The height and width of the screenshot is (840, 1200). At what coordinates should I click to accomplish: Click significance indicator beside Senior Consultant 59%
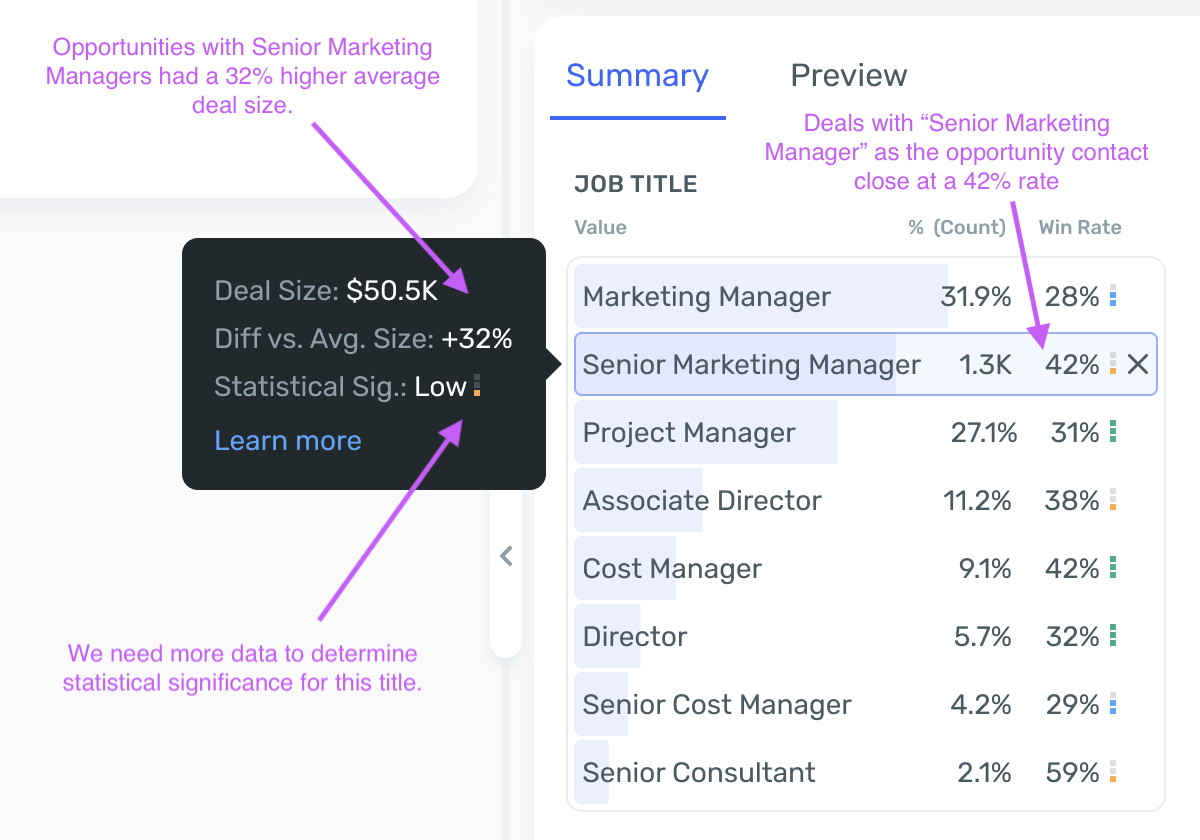click(1113, 773)
